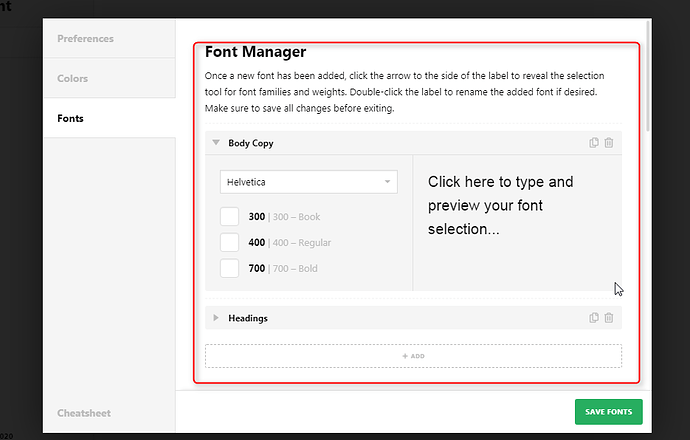The height and width of the screenshot is (440, 690).
Task: Delete the Body Copy font
Action: [609, 143]
